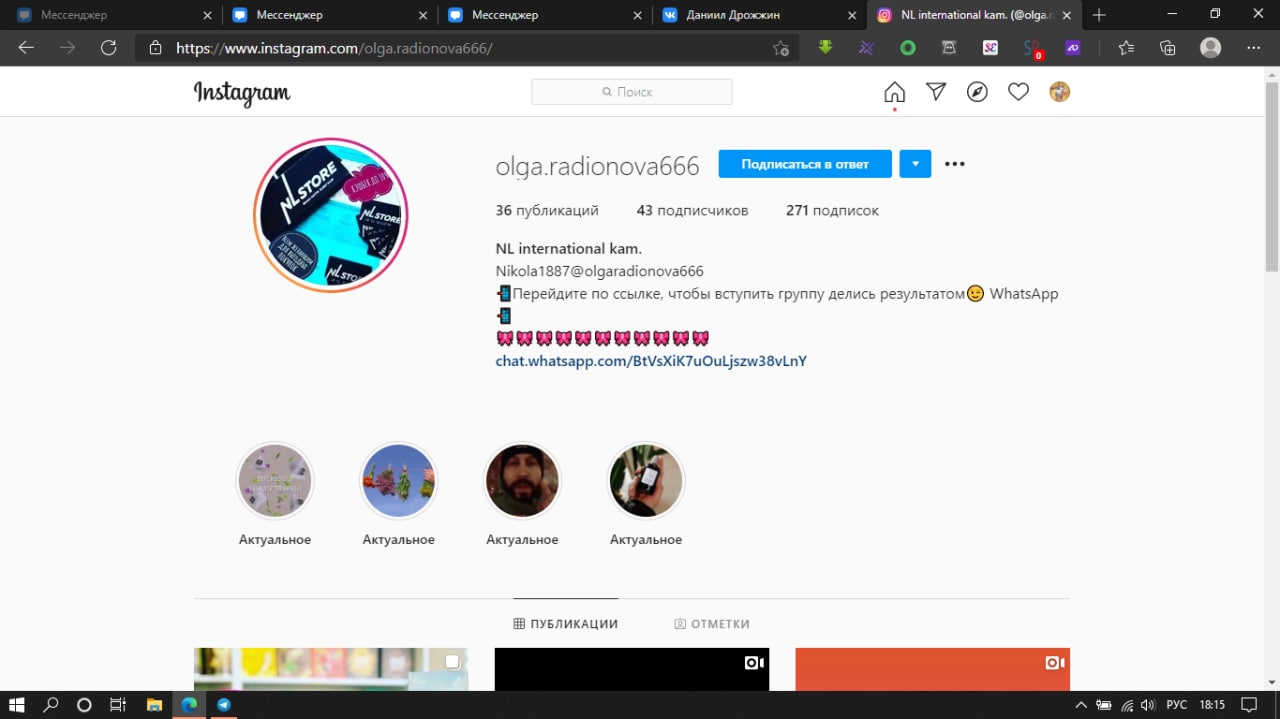Viewport: 1280px width, 719px height.
Task: Open black video post thumbnail
Action: pyautogui.click(x=632, y=669)
